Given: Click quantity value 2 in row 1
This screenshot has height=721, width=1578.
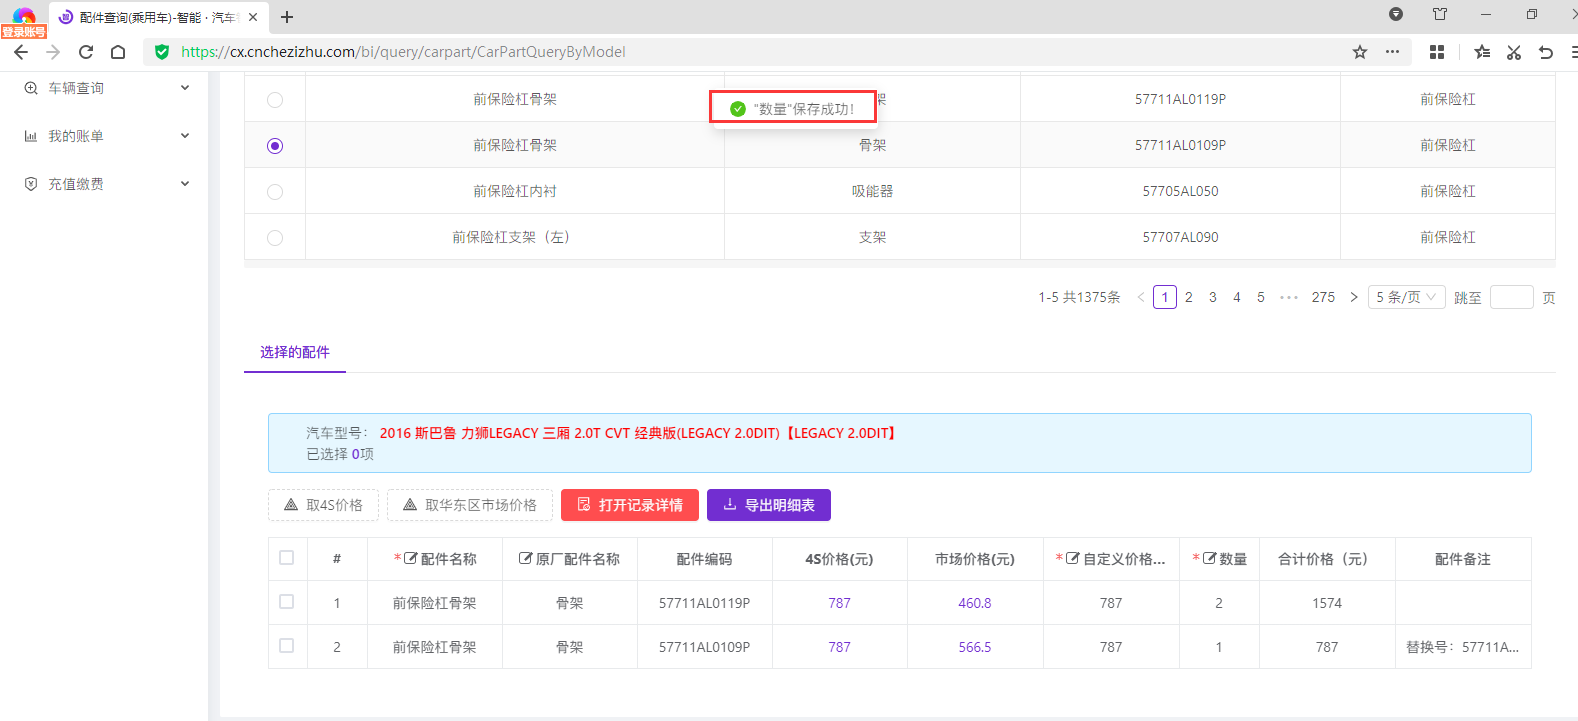Looking at the screenshot, I should click(x=1219, y=603).
